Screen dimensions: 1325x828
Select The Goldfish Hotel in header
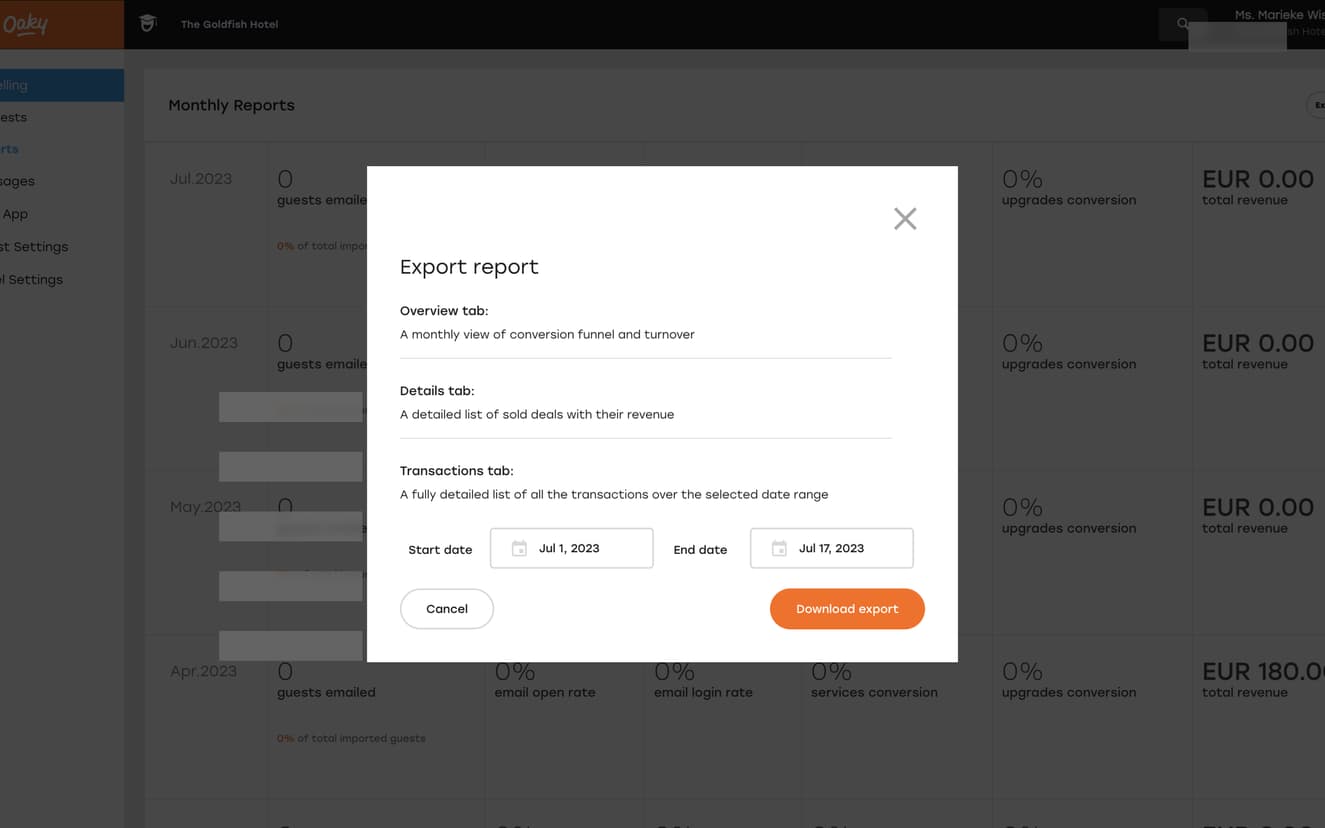[x=229, y=24]
